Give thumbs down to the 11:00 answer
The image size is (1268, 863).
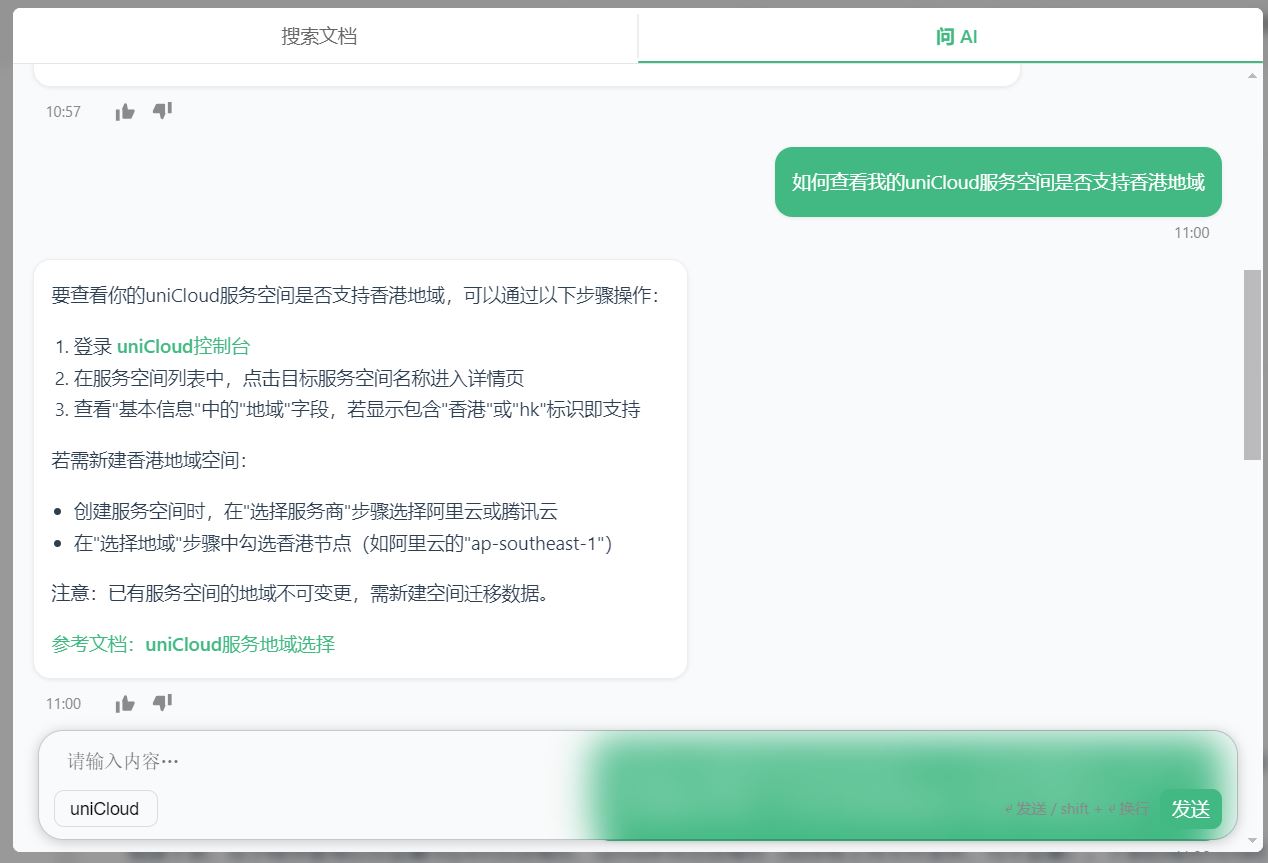[x=162, y=703]
